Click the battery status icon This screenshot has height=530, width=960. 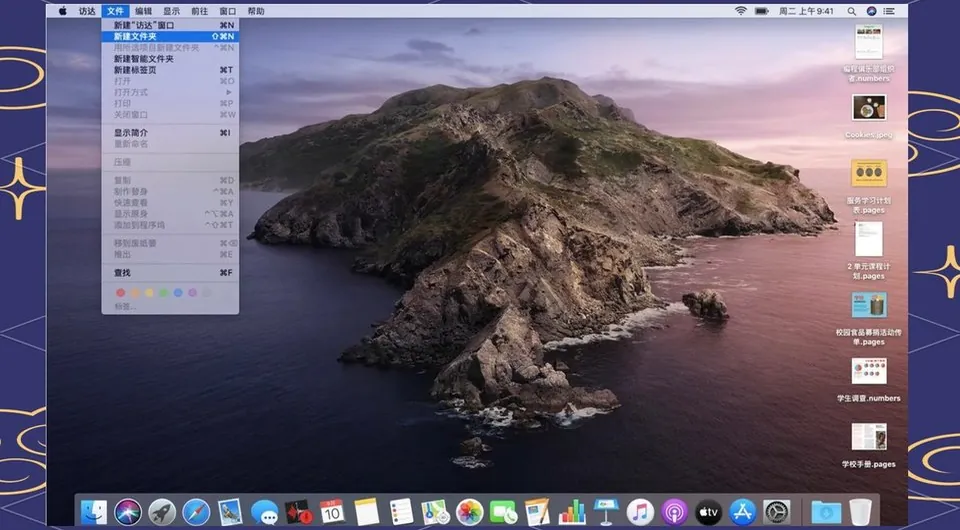[x=762, y=11]
